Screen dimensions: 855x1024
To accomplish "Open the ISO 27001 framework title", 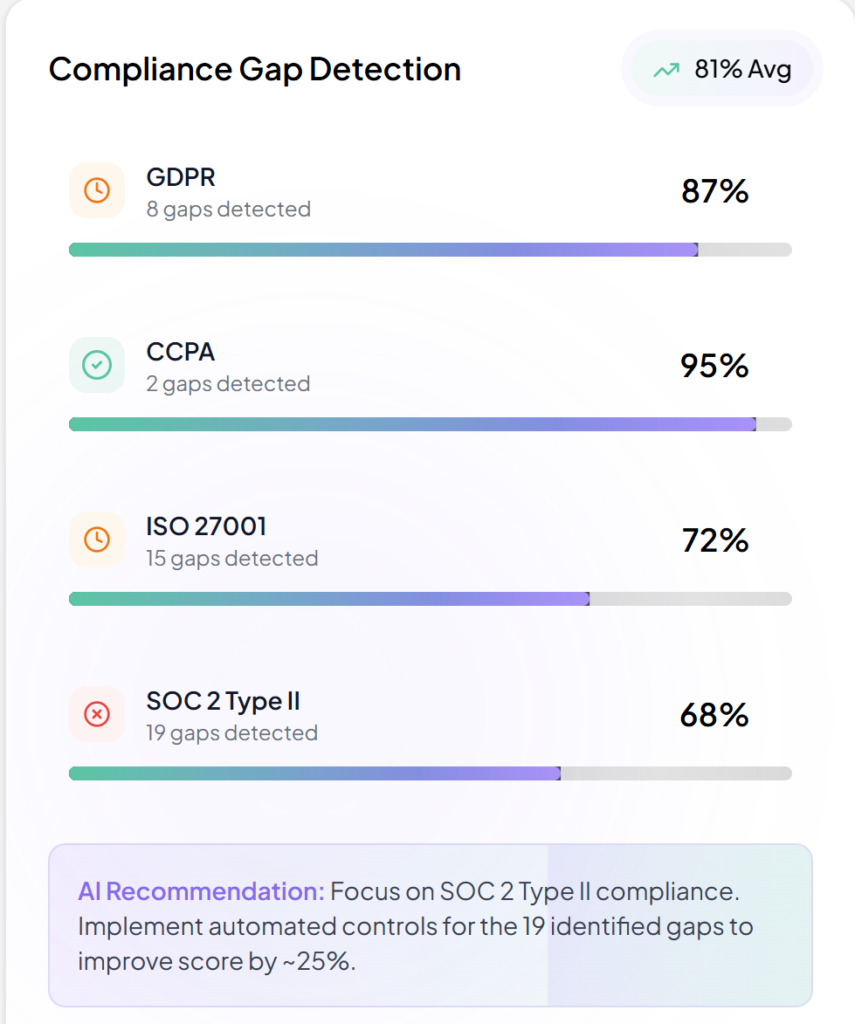I will 206,526.
